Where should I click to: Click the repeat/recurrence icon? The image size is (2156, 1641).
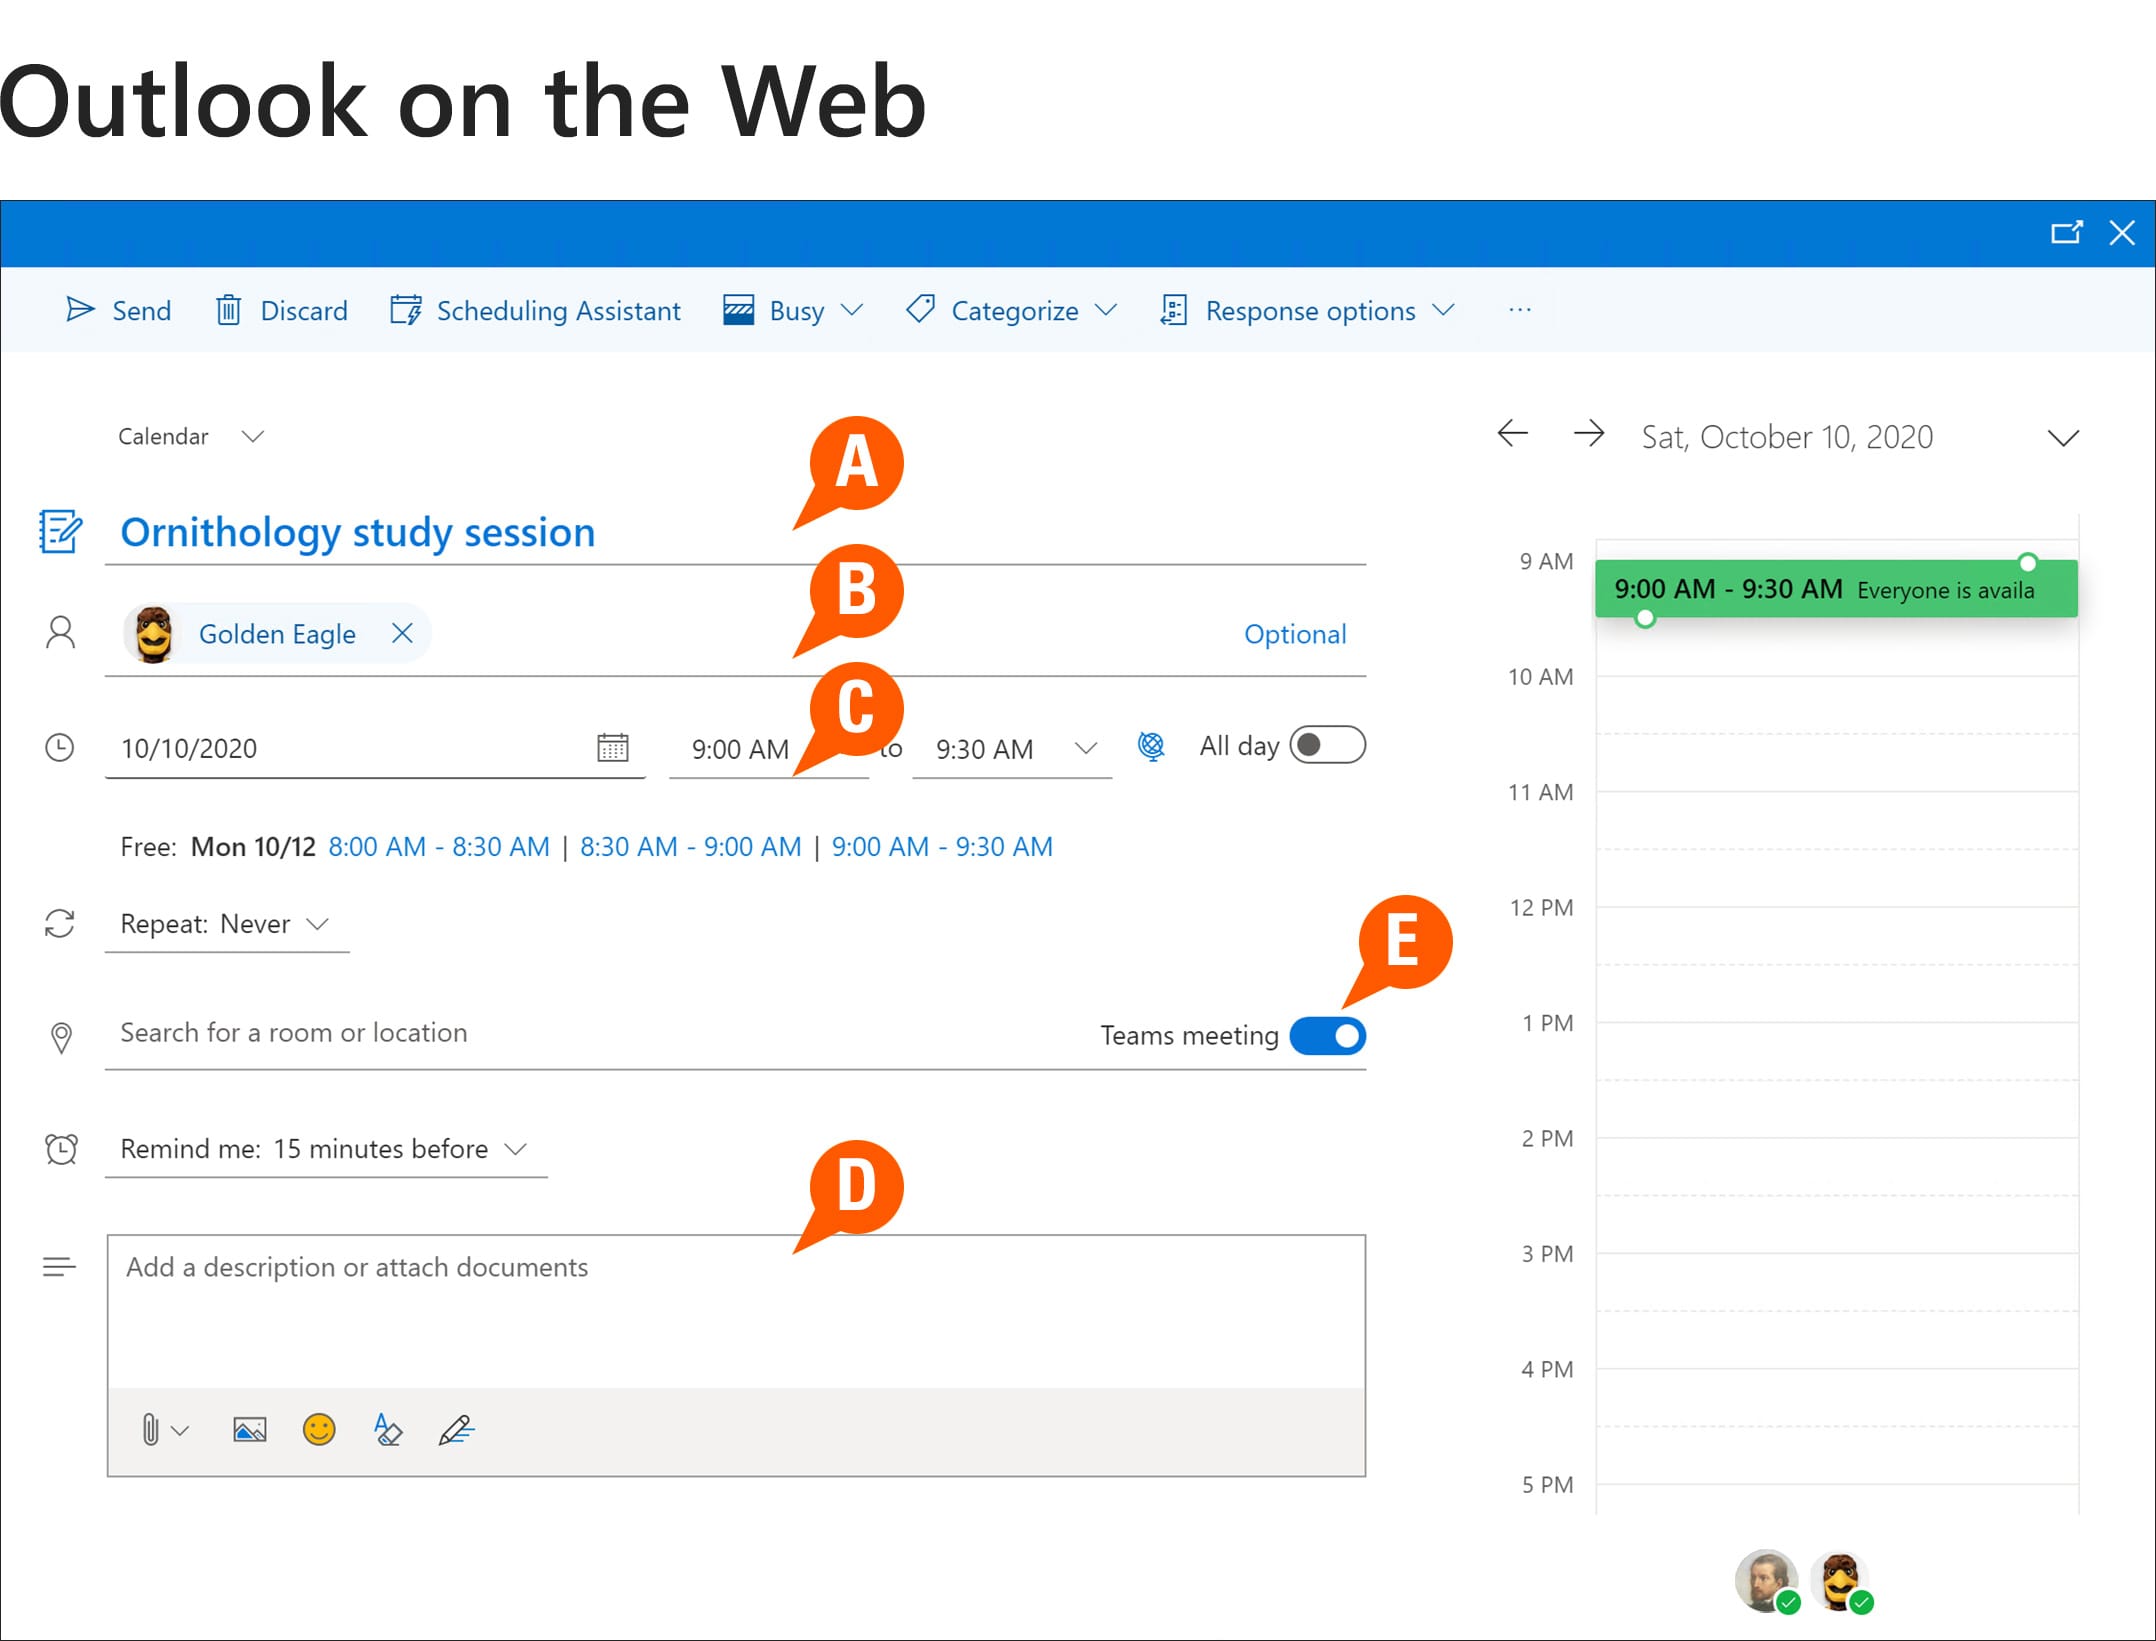coord(60,922)
